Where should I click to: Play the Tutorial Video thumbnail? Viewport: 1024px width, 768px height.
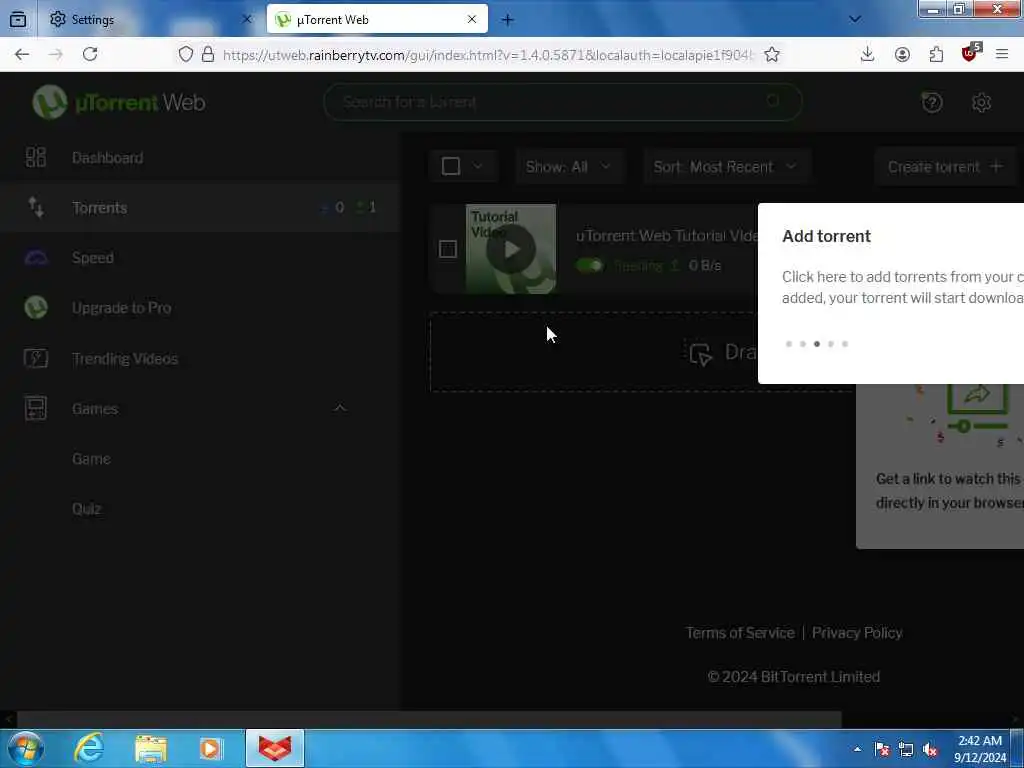click(x=511, y=249)
